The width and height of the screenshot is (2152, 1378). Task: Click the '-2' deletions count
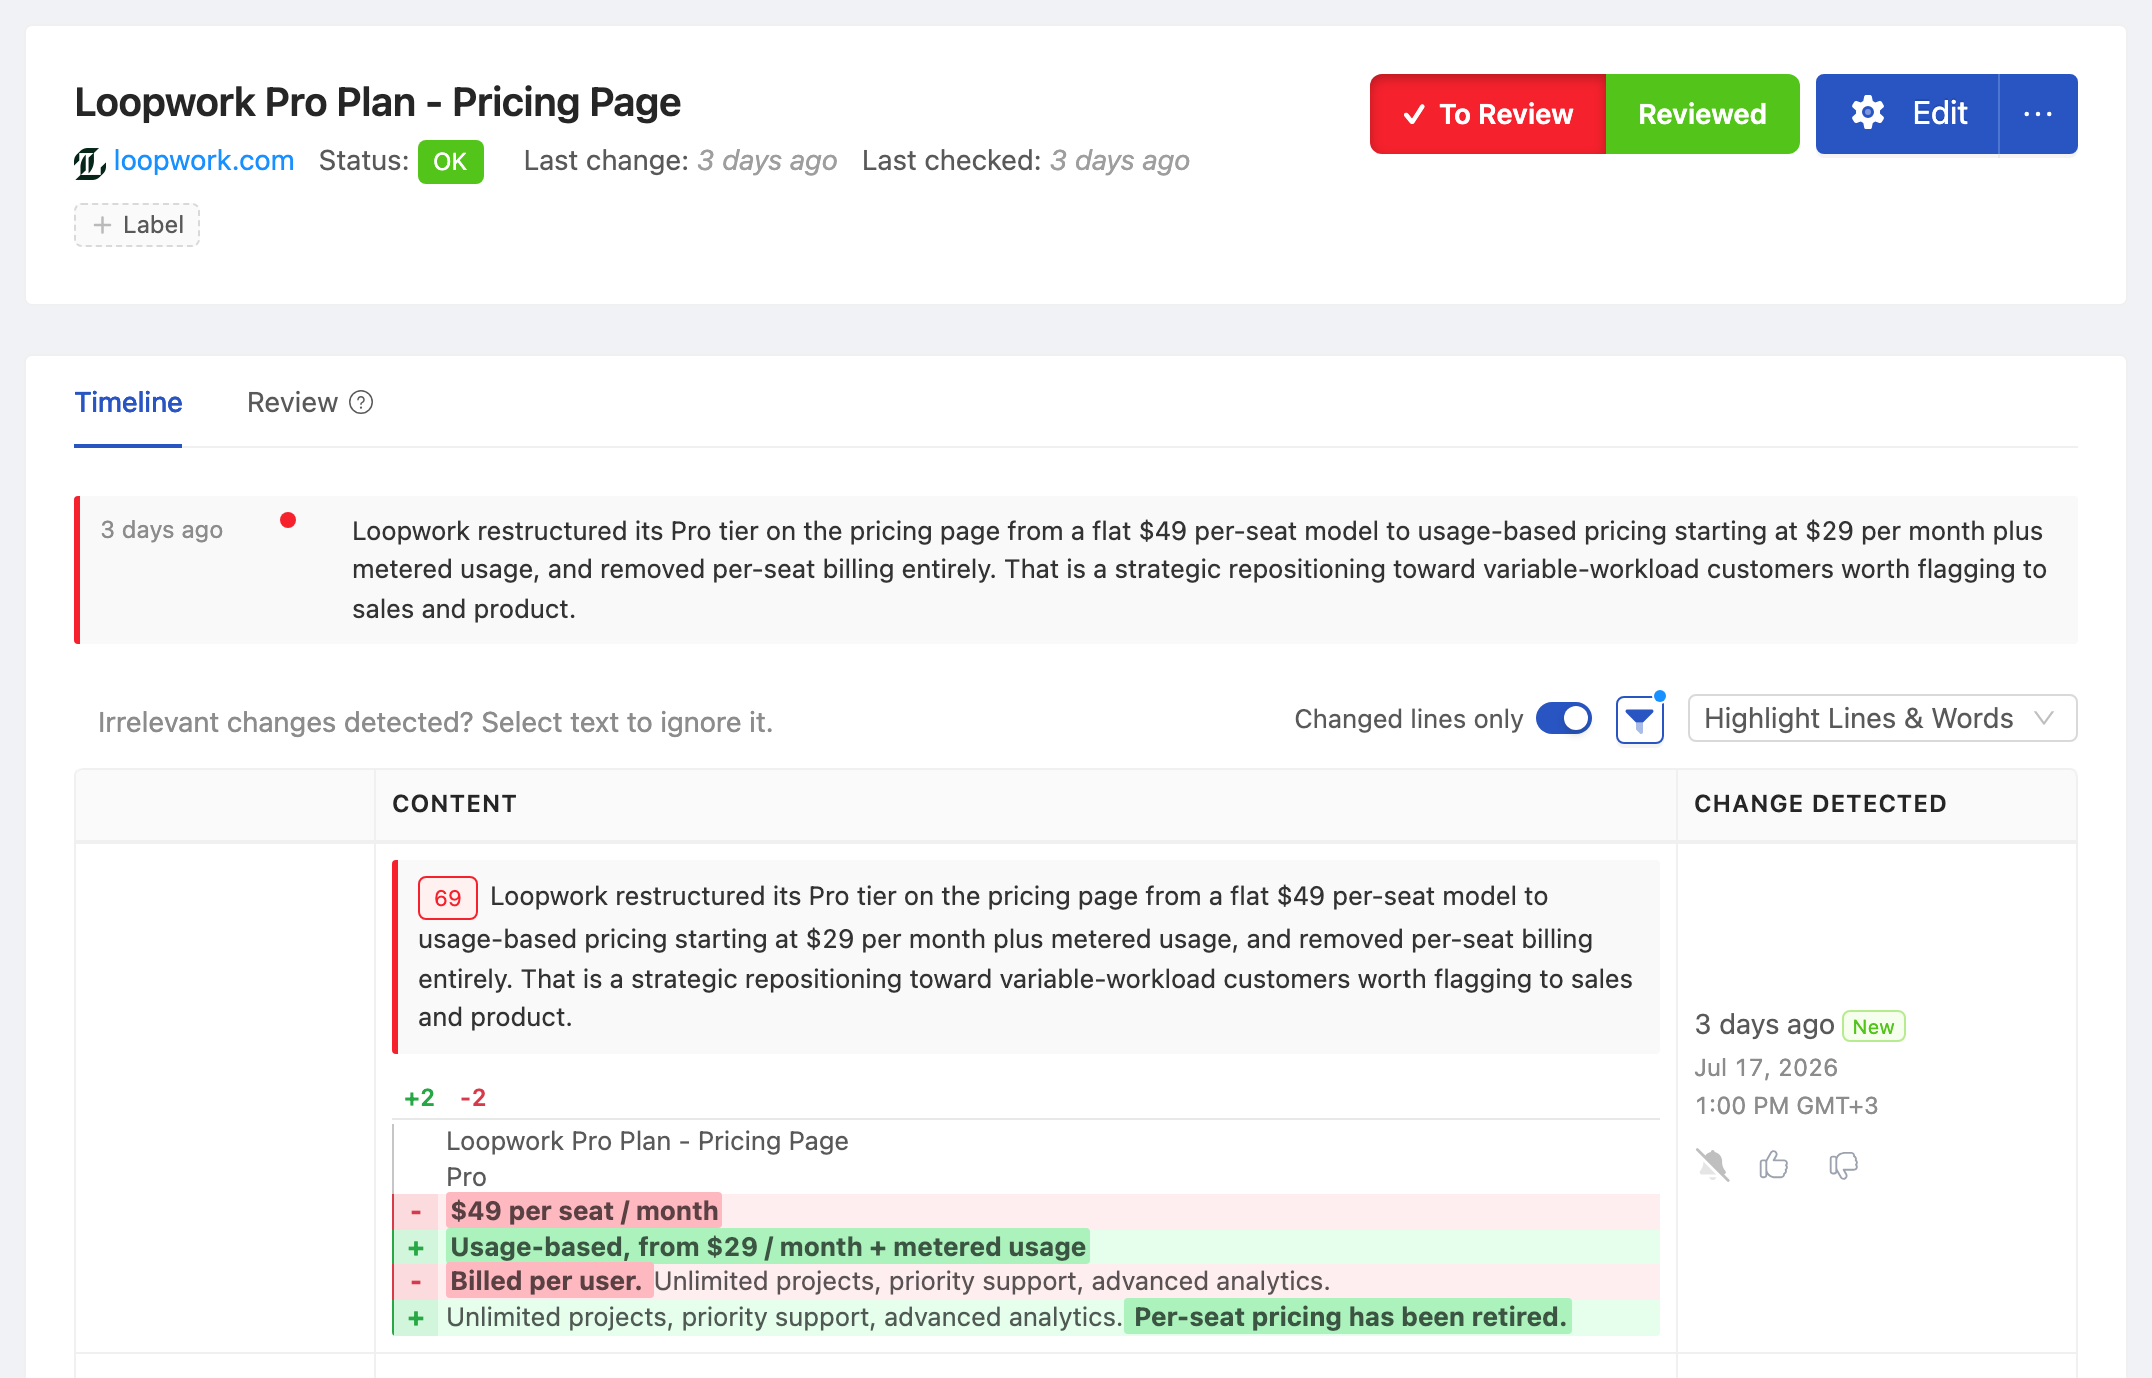pyautogui.click(x=473, y=1098)
